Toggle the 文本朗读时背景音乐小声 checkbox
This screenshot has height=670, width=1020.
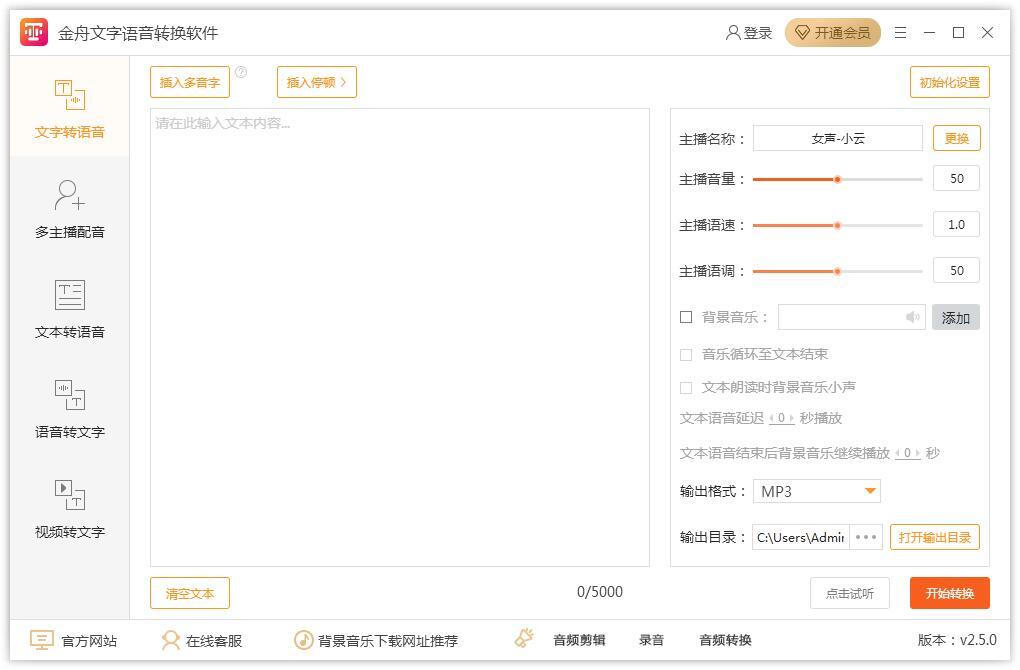pos(686,388)
